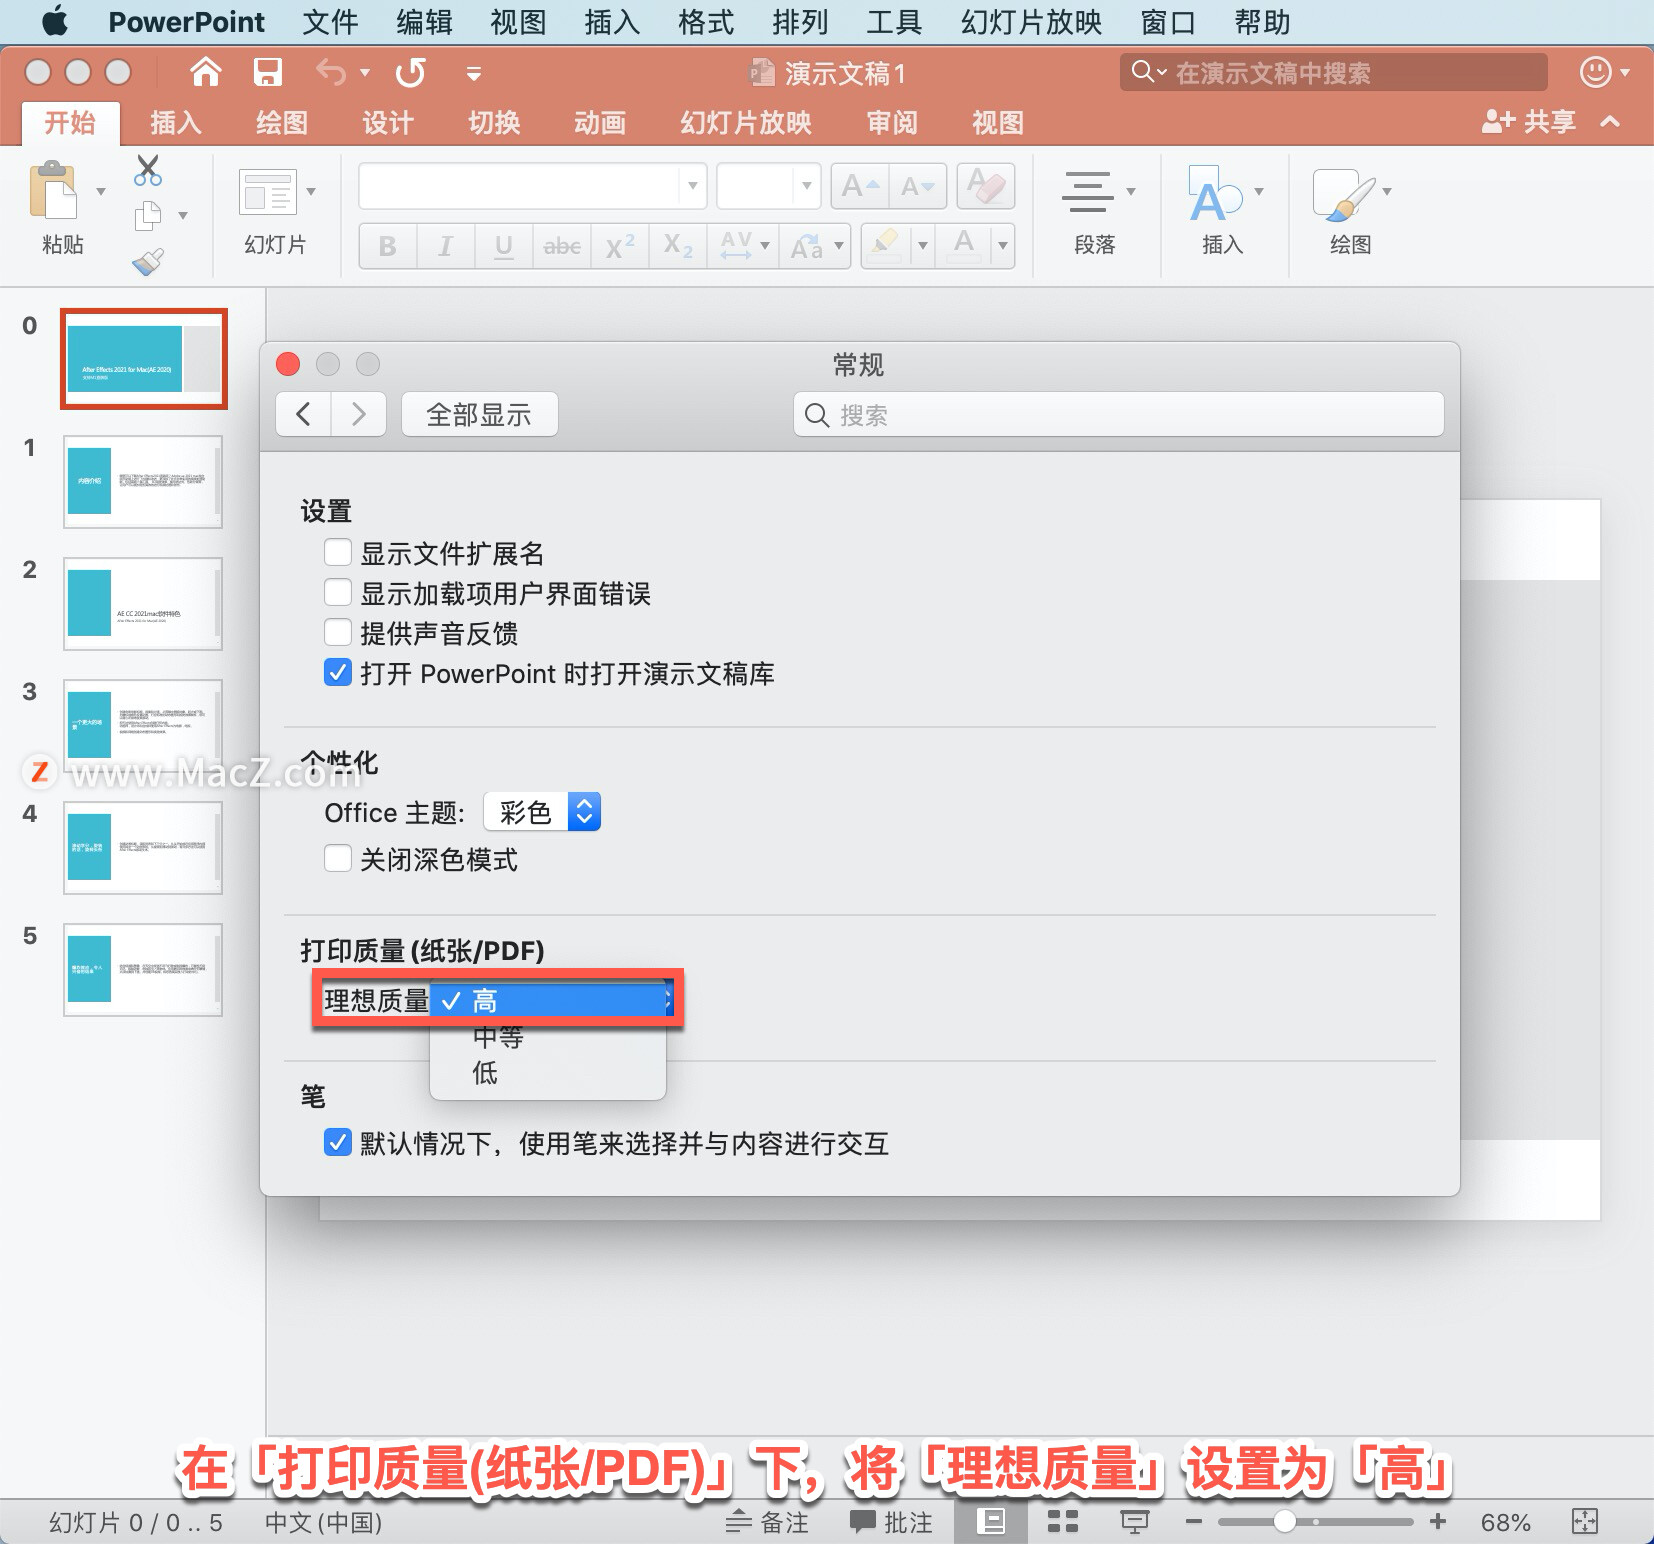Viewport: 1654px width, 1544px height.
Task: Toggle Strikethrough abc button
Action: coord(562,246)
